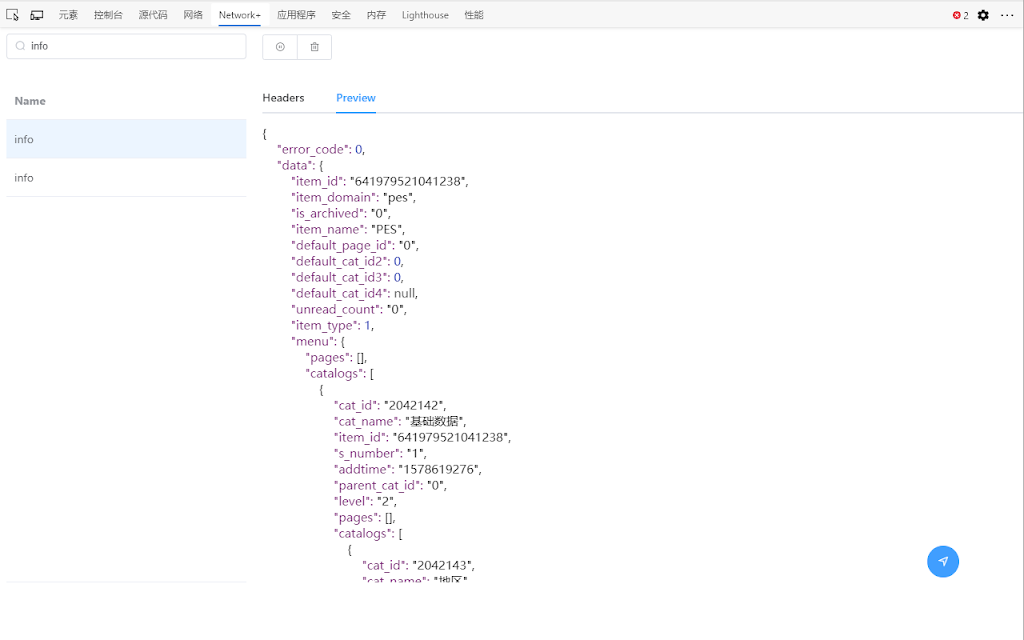
Task: Open the Lighthouse tab
Action: click(x=425, y=14)
